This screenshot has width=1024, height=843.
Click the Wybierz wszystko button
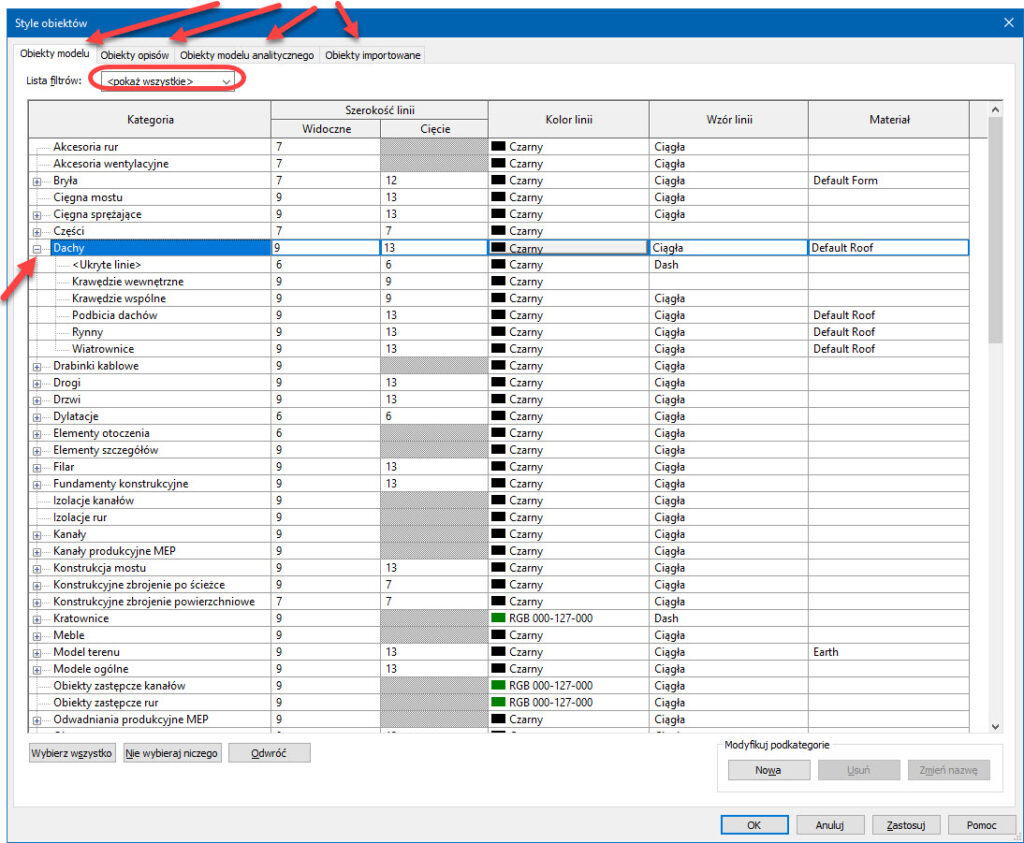pyautogui.click(x=72, y=753)
